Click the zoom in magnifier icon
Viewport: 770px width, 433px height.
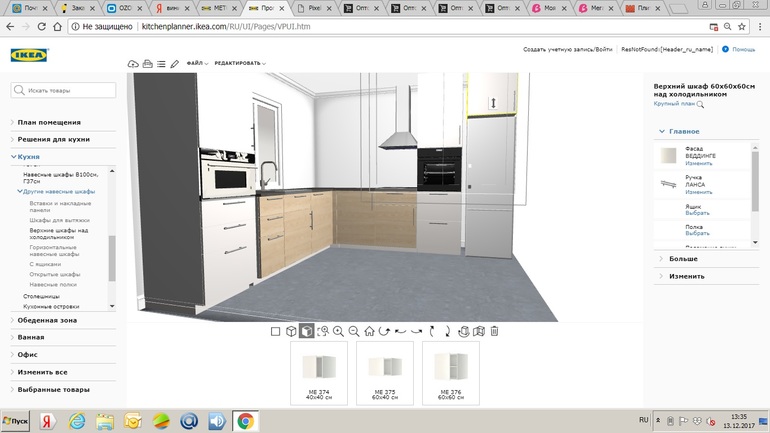pyautogui.click(x=338, y=331)
